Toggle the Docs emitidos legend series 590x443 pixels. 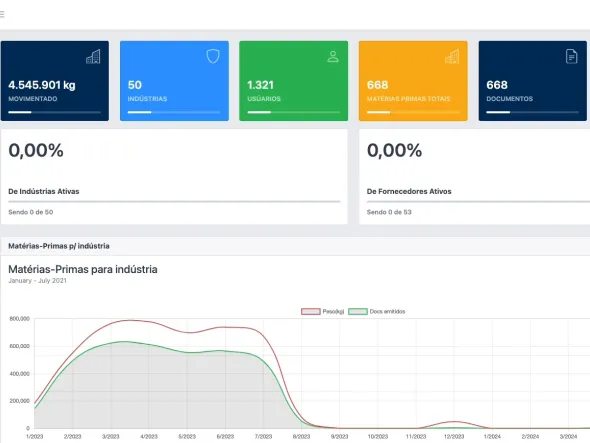[377, 312]
